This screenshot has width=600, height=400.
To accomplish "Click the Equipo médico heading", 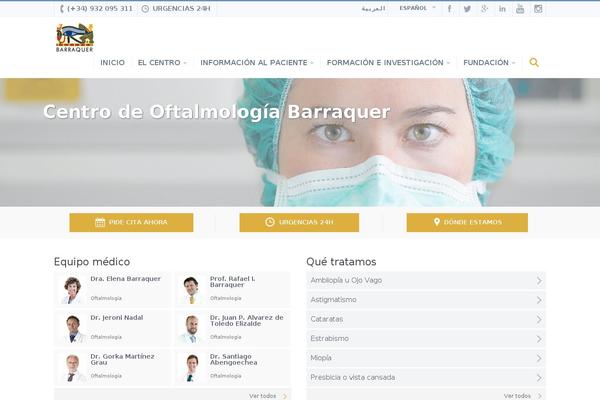I will tap(92, 262).
